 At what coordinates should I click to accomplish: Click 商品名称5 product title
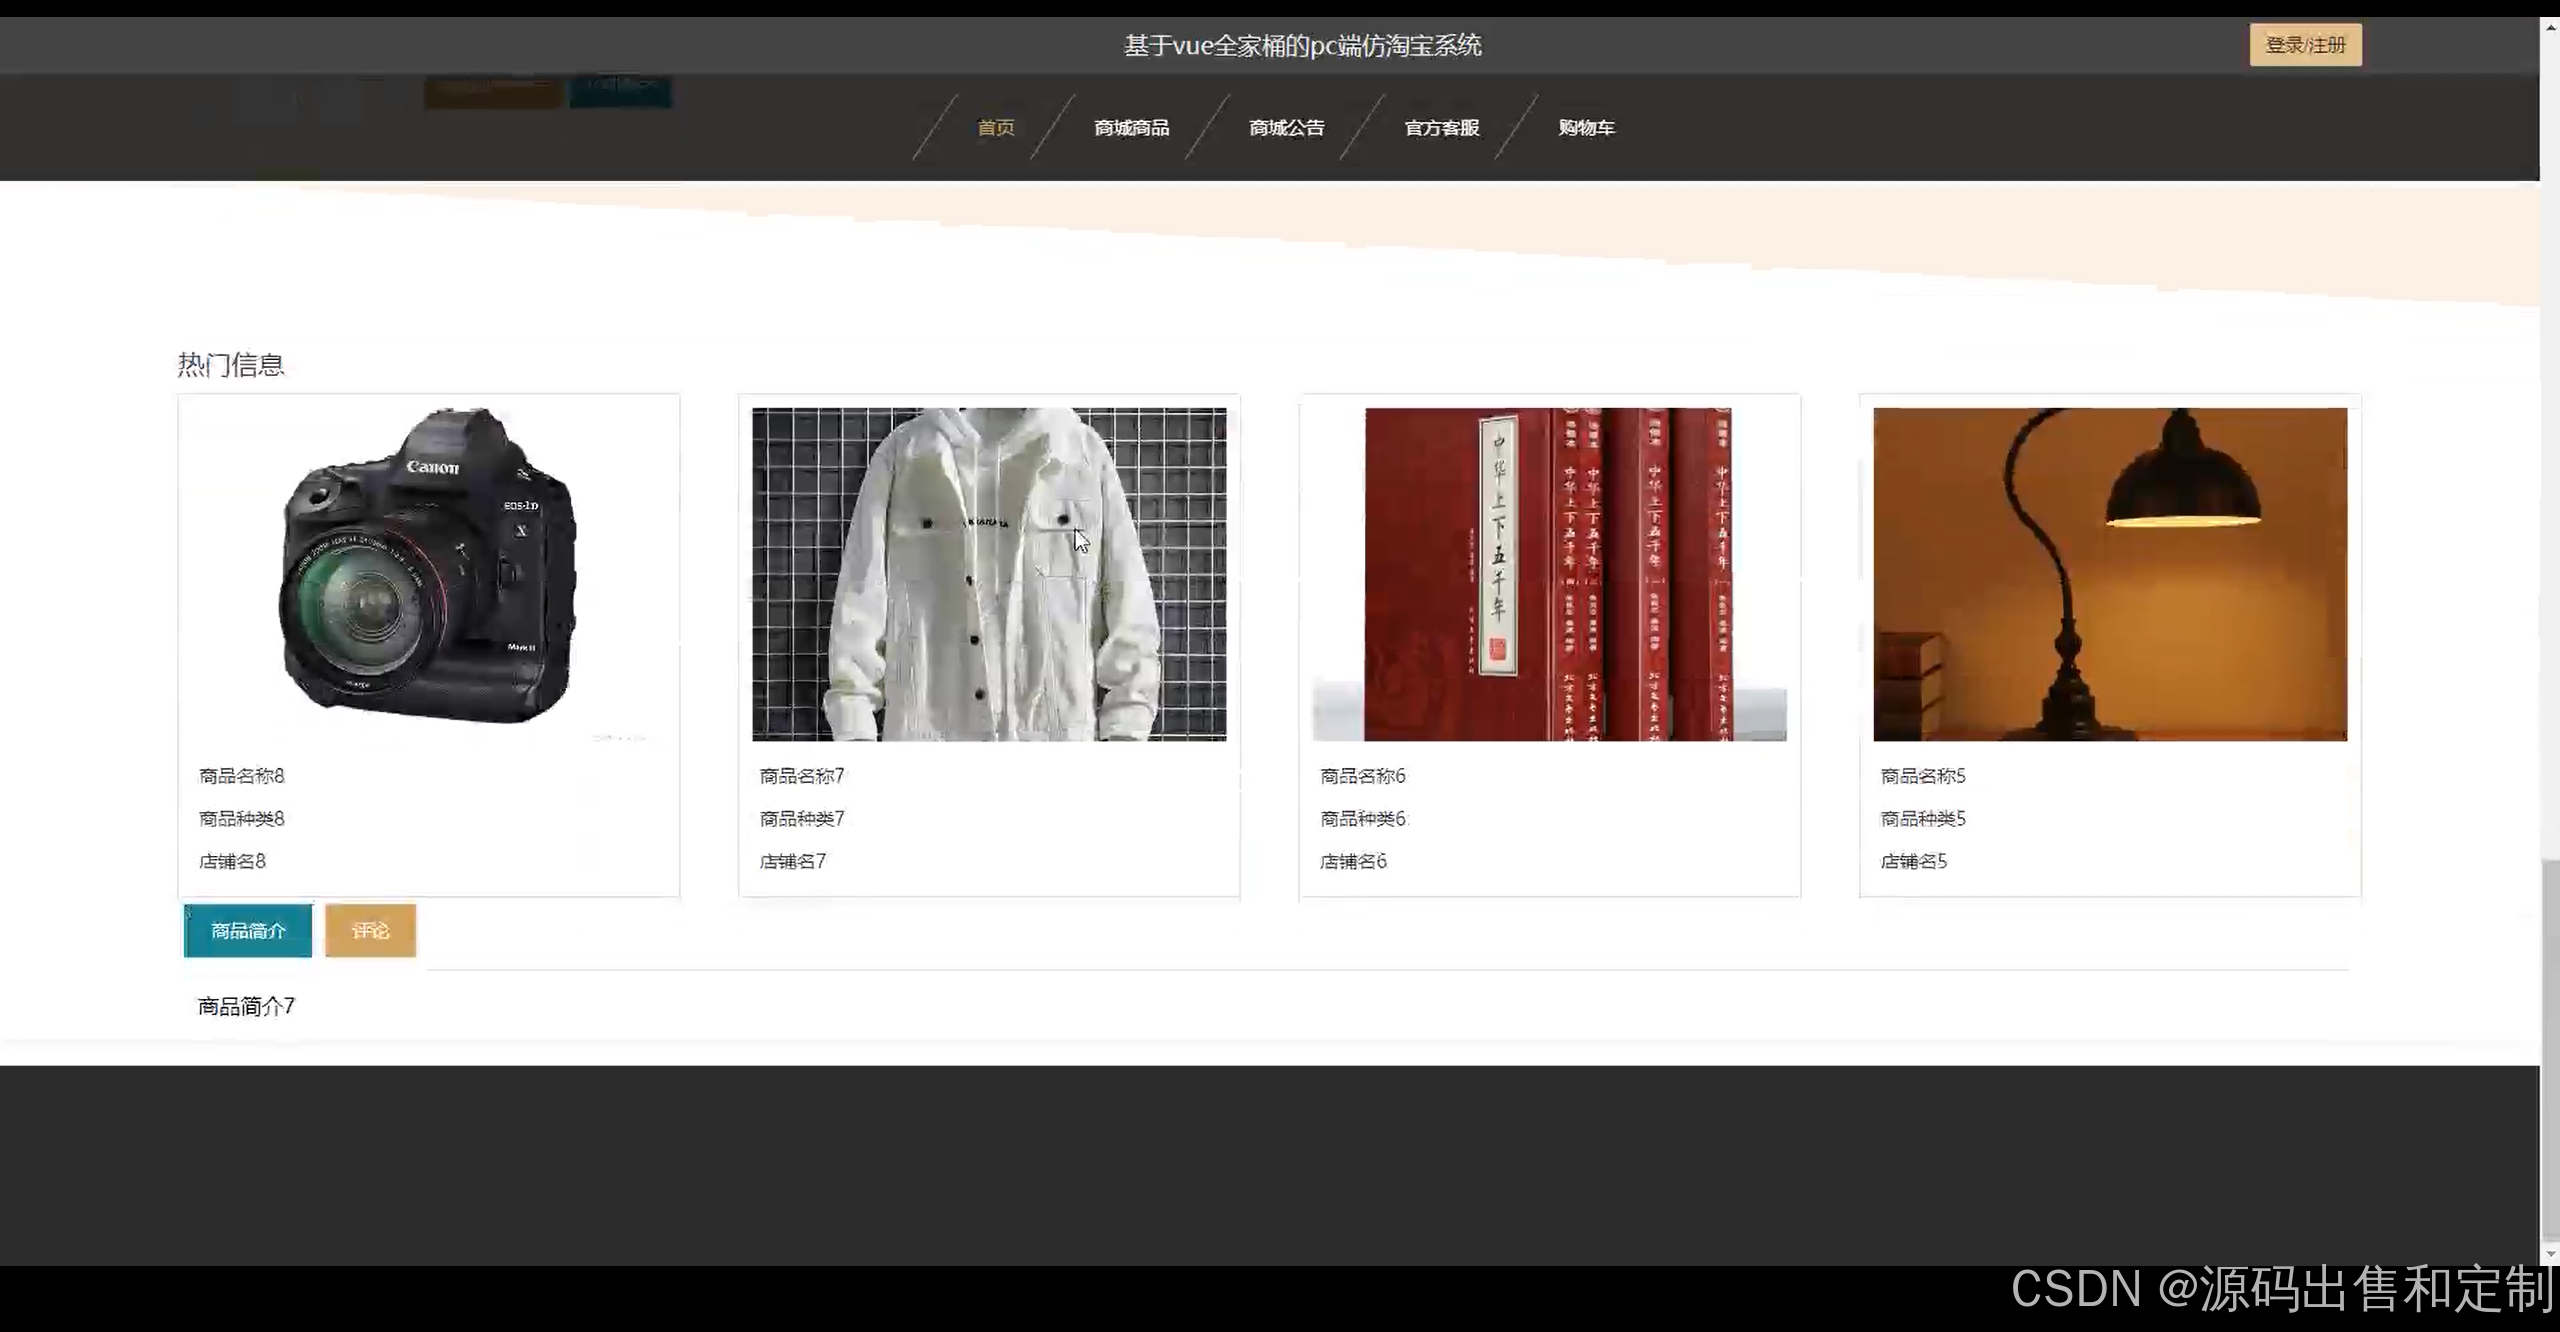[1923, 776]
